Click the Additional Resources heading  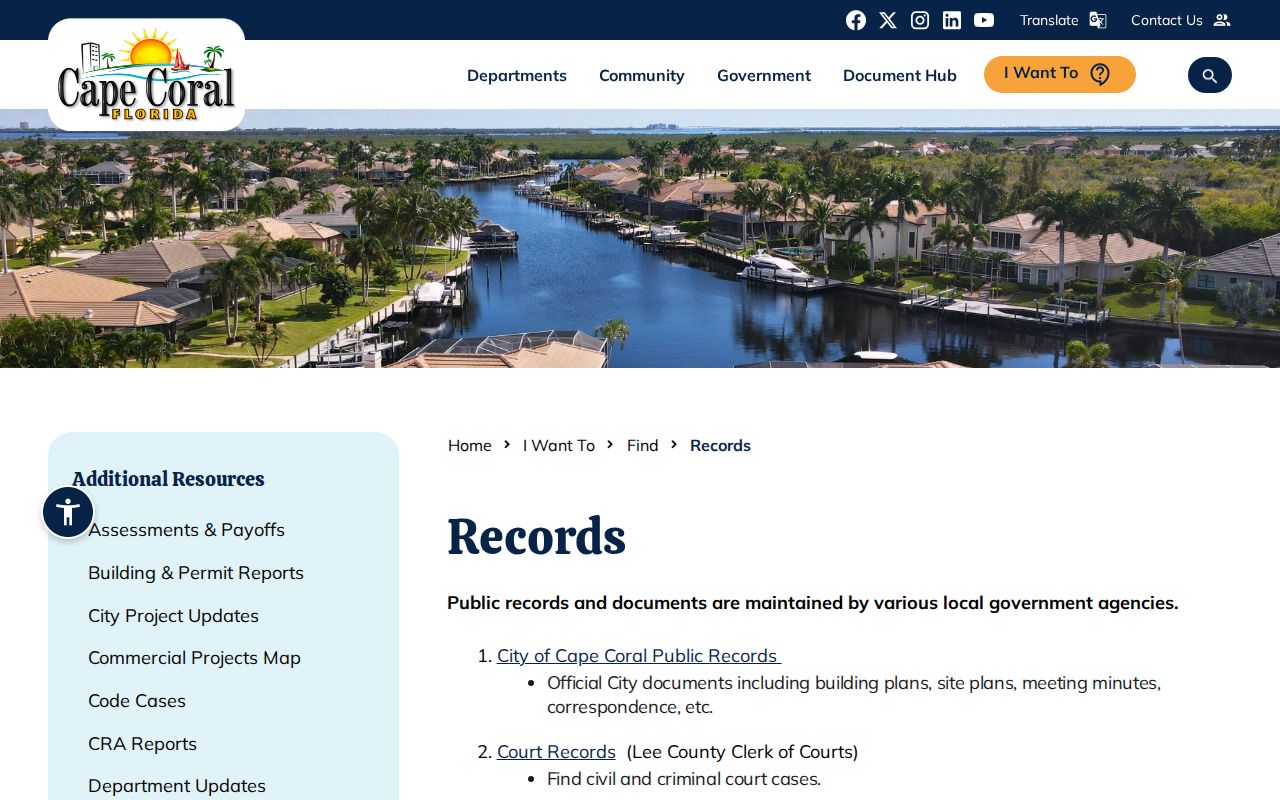168,479
